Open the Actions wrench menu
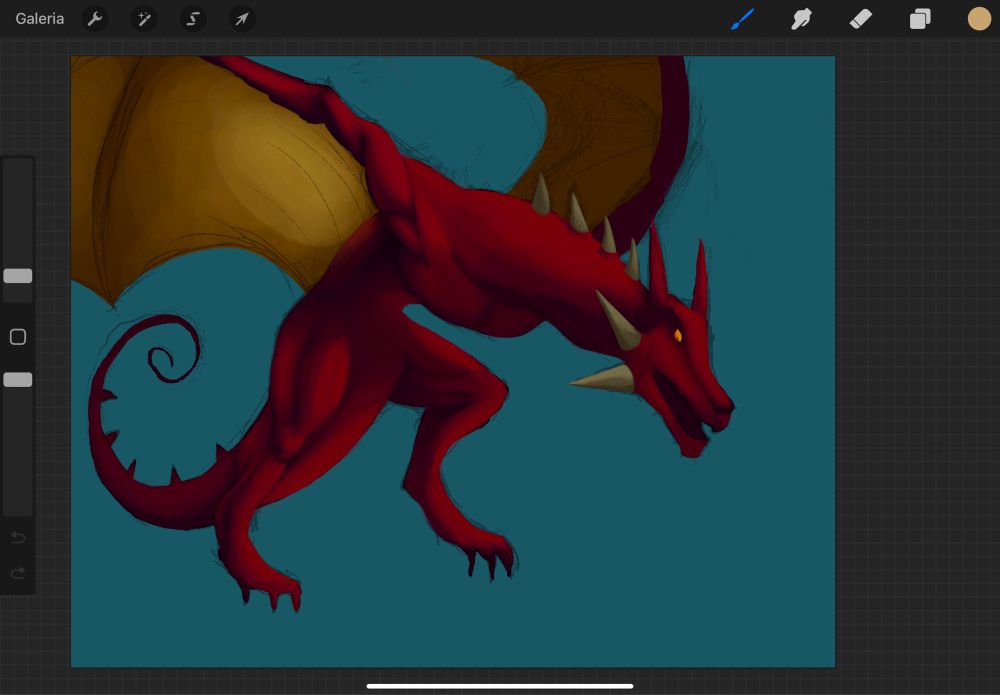The width and height of the screenshot is (1000, 695). 94,19
